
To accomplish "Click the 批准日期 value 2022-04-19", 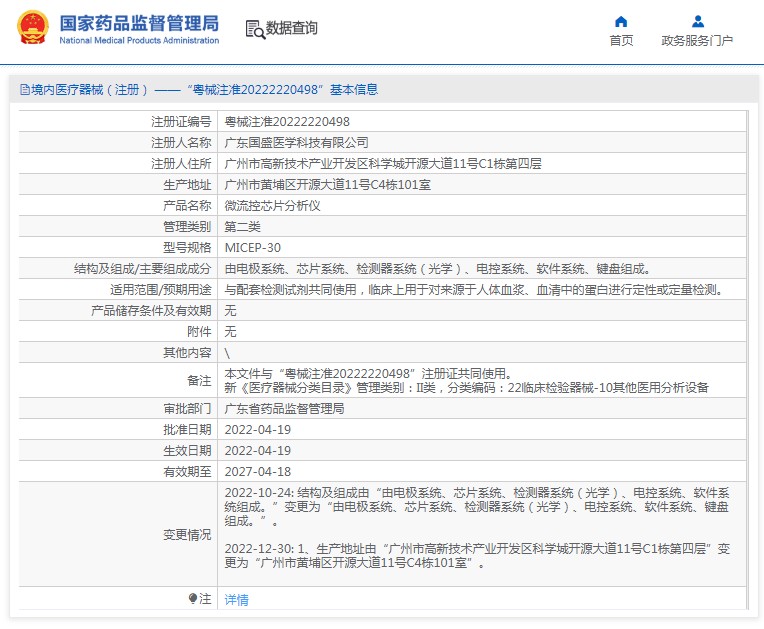I will tap(257, 429).
